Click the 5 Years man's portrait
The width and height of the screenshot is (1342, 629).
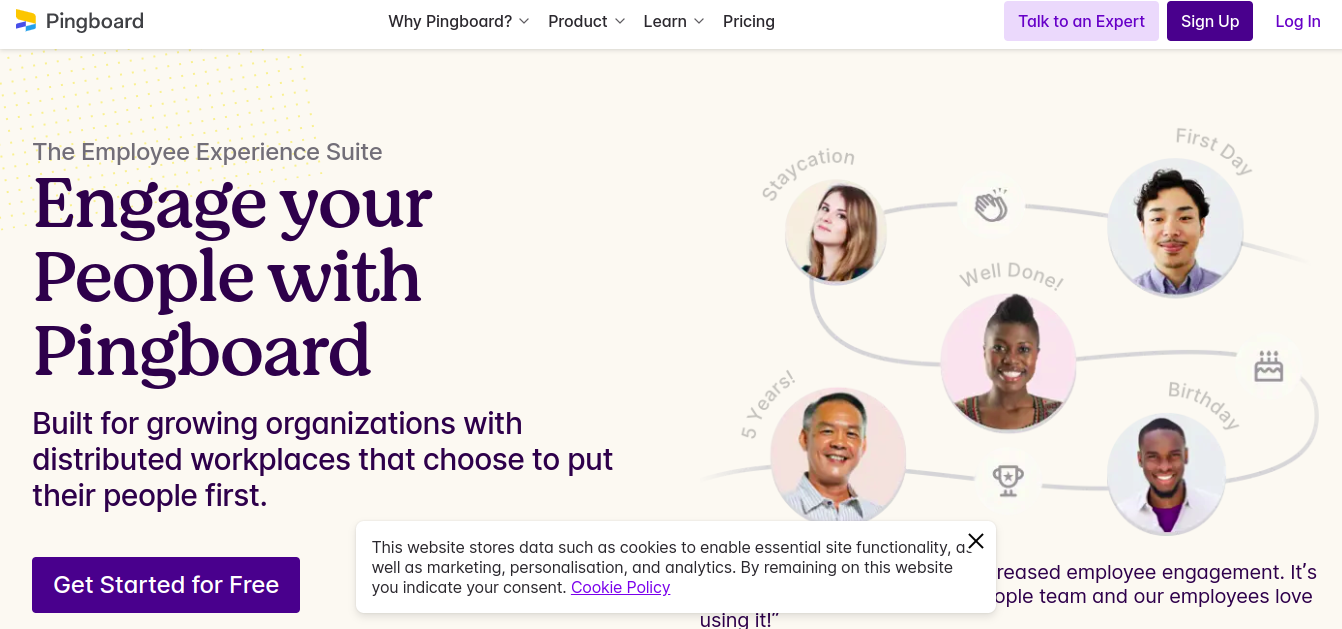(x=838, y=455)
